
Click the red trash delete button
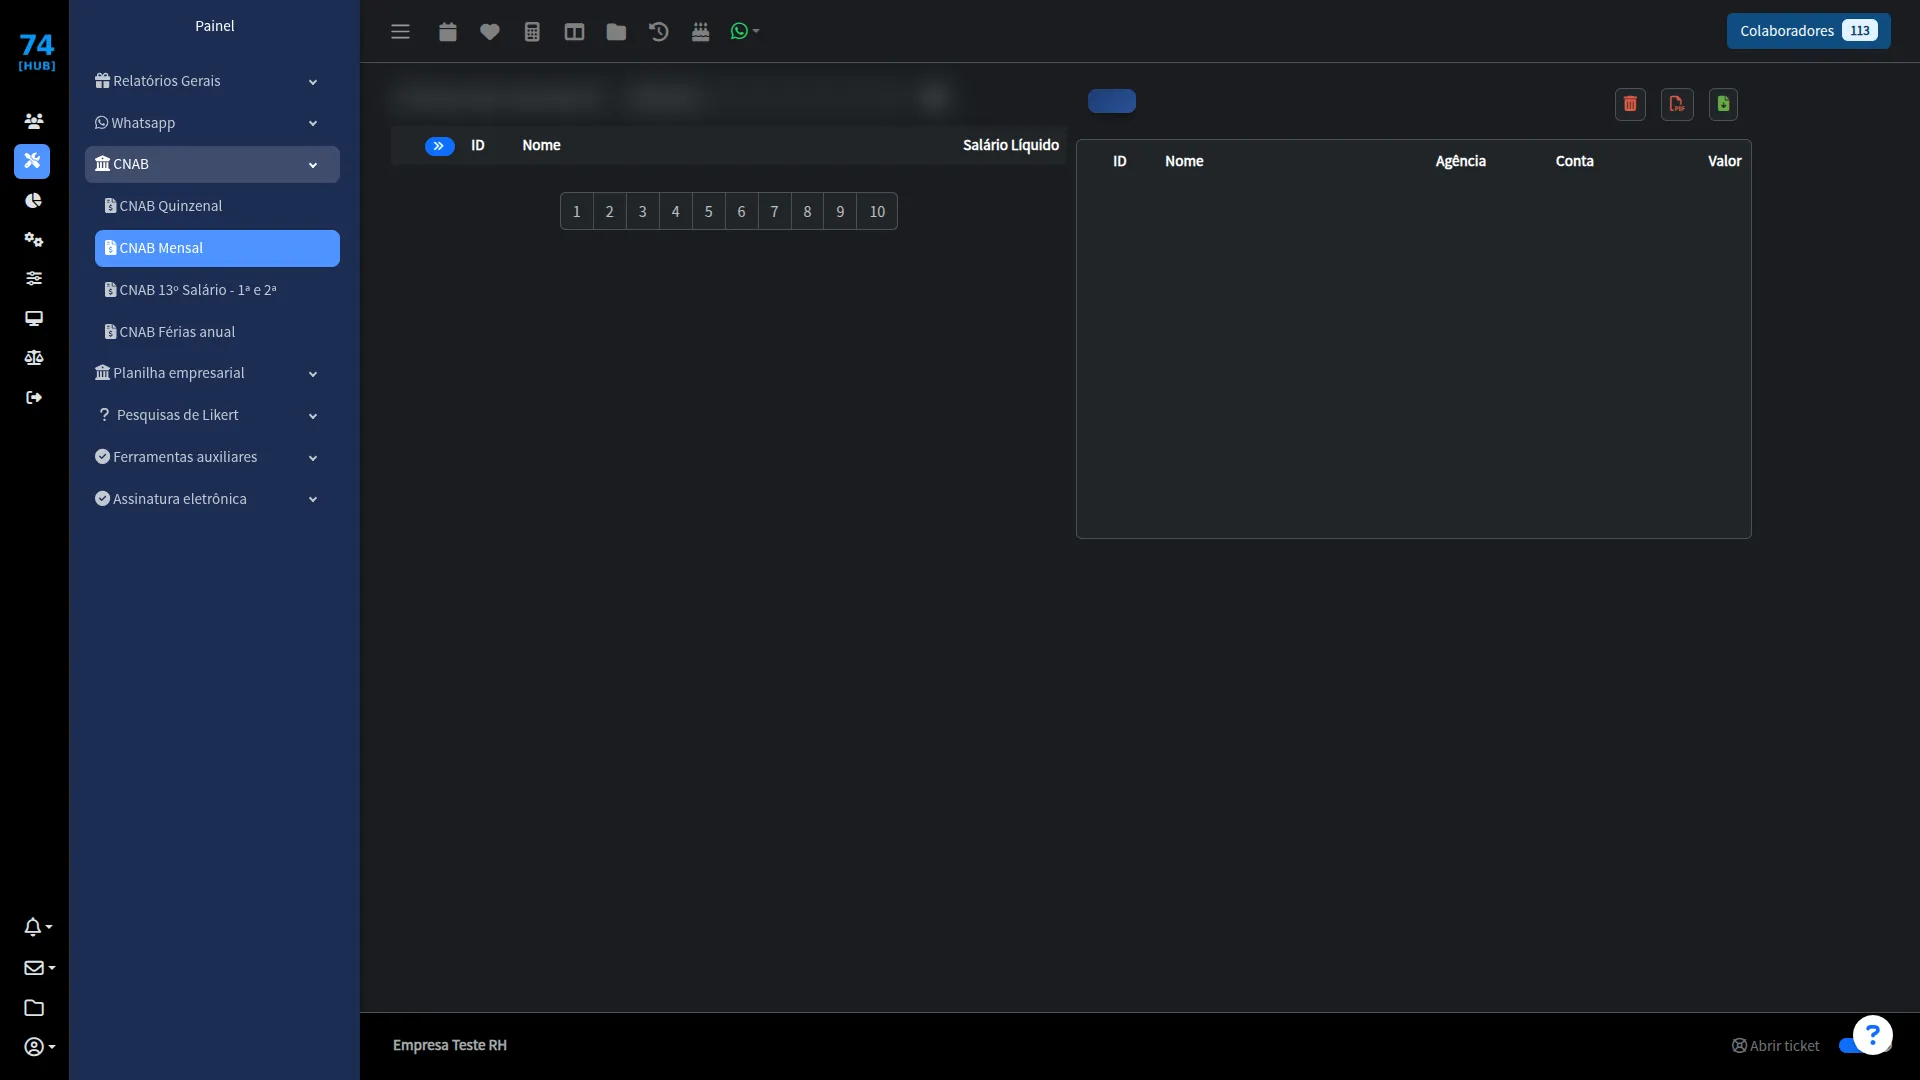1630,104
